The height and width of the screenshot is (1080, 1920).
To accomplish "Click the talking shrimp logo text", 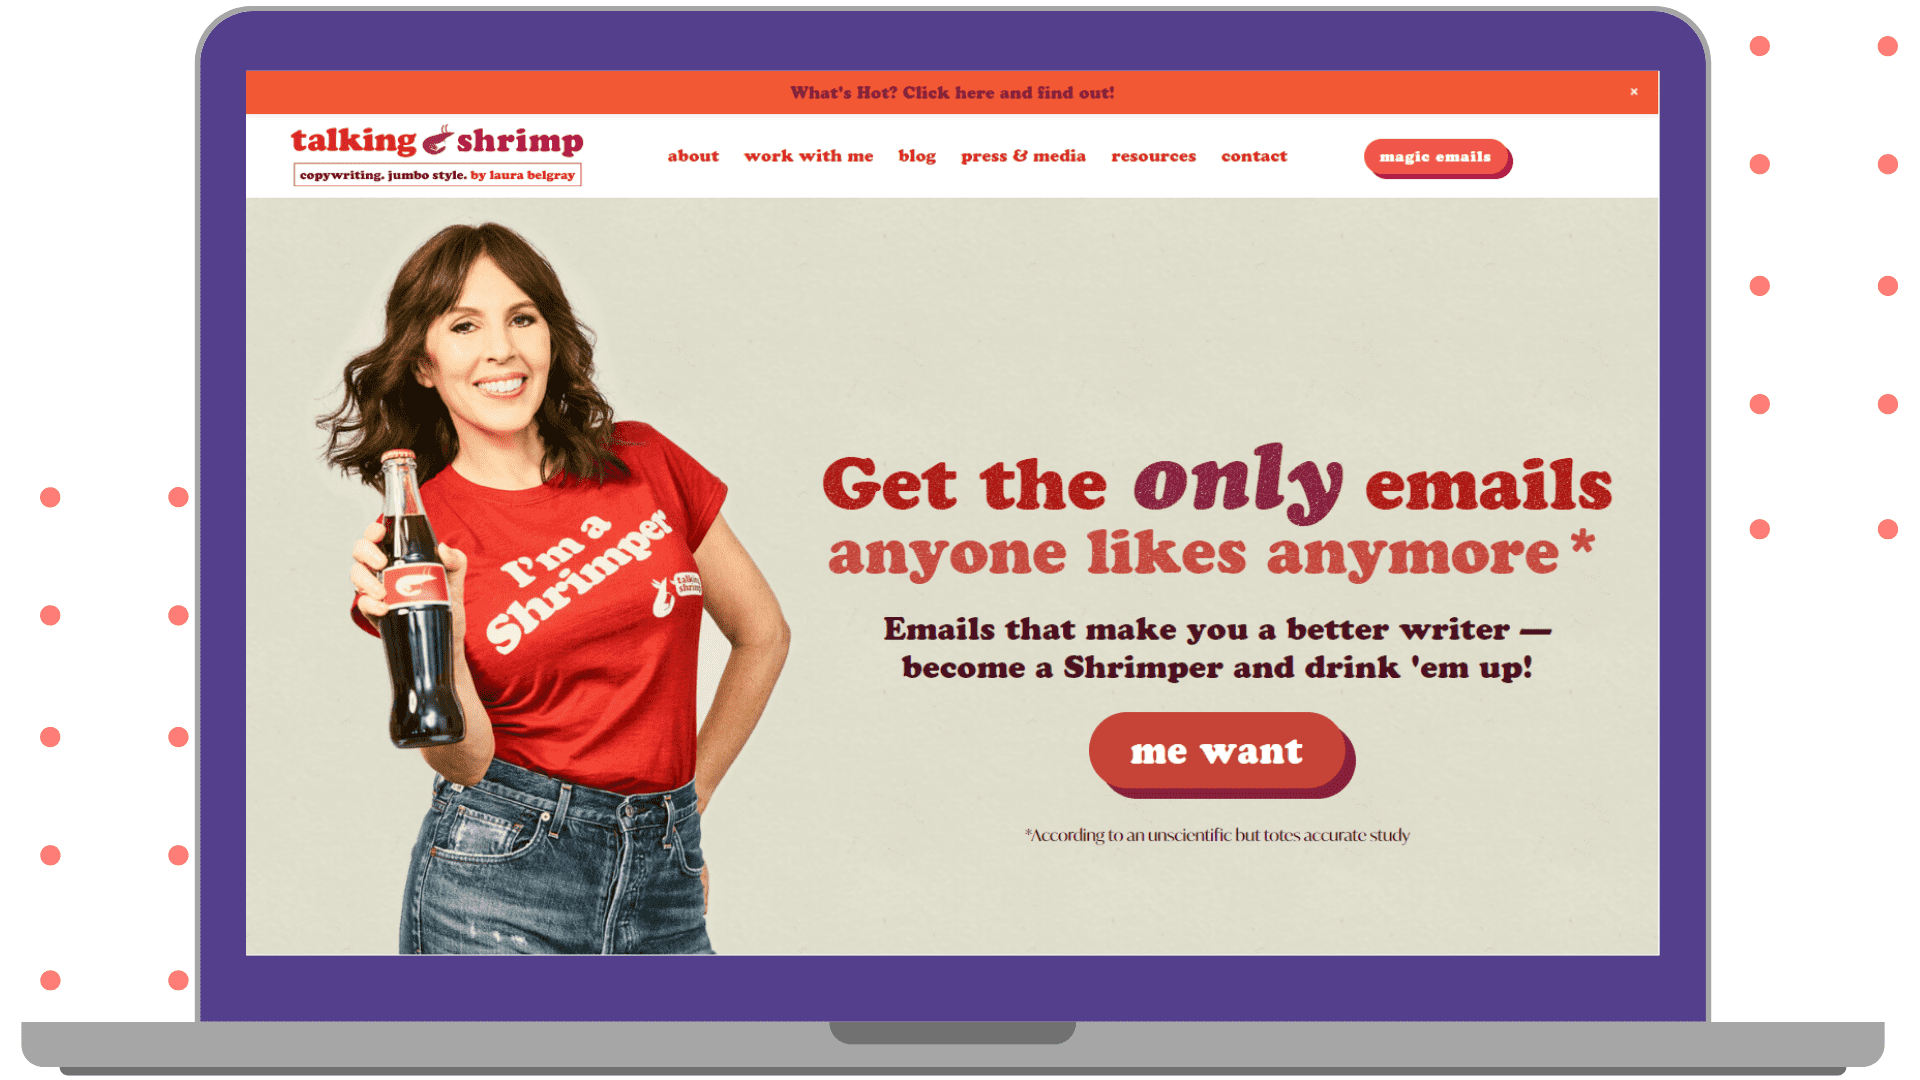I will [437, 141].
